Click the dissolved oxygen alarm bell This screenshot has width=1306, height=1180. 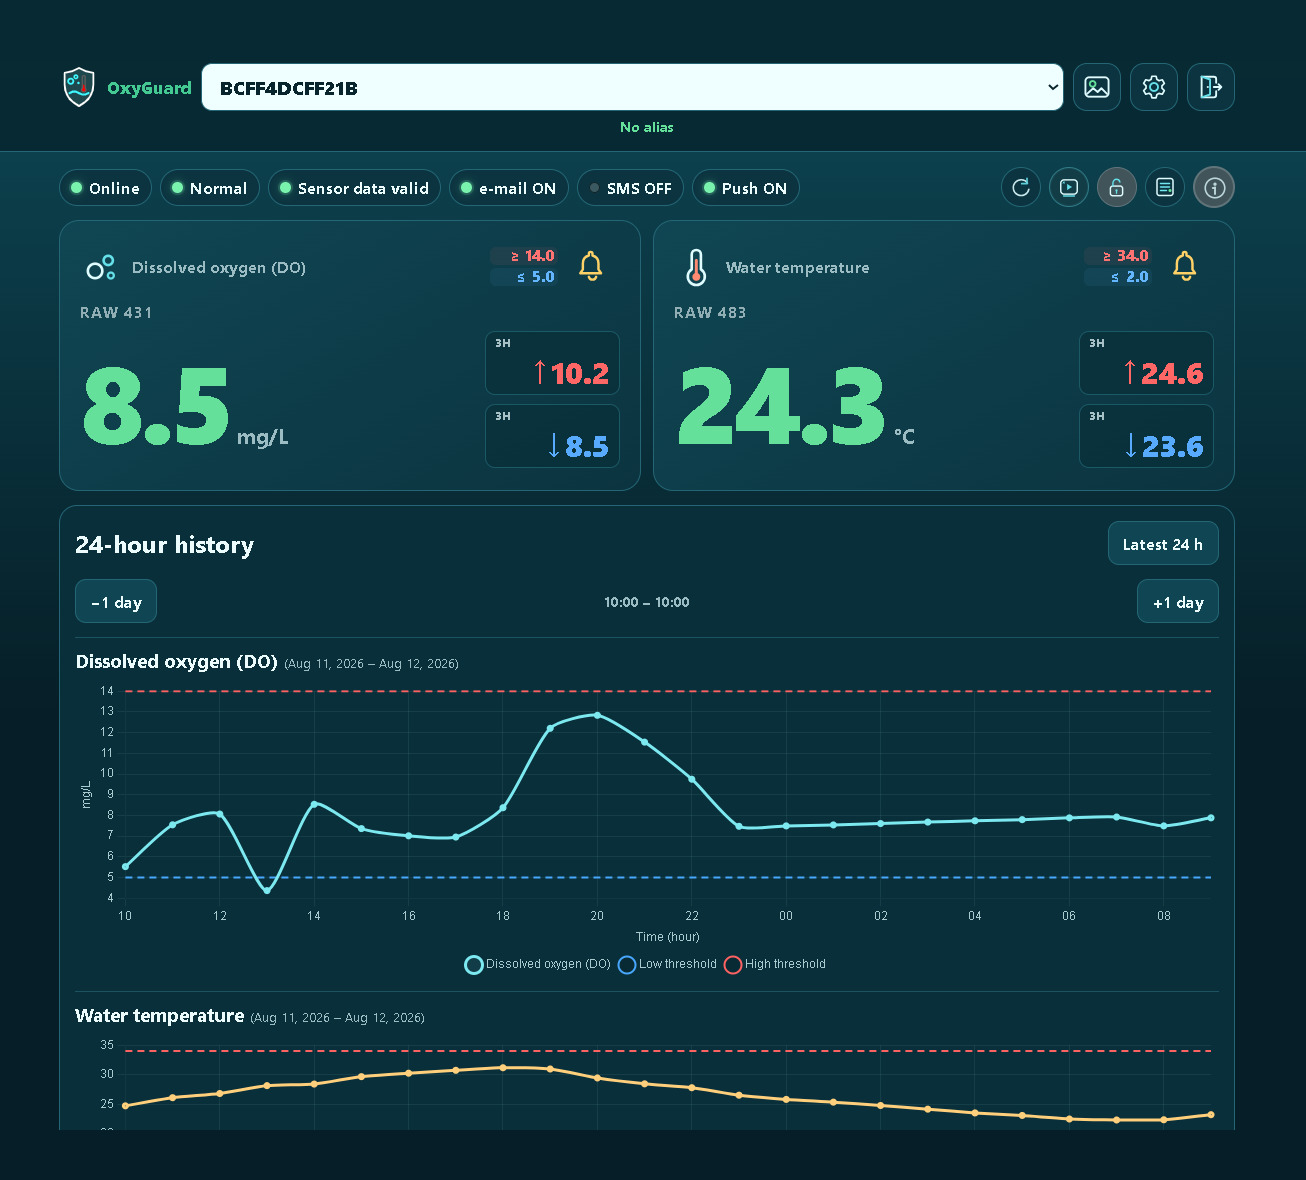tap(591, 266)
